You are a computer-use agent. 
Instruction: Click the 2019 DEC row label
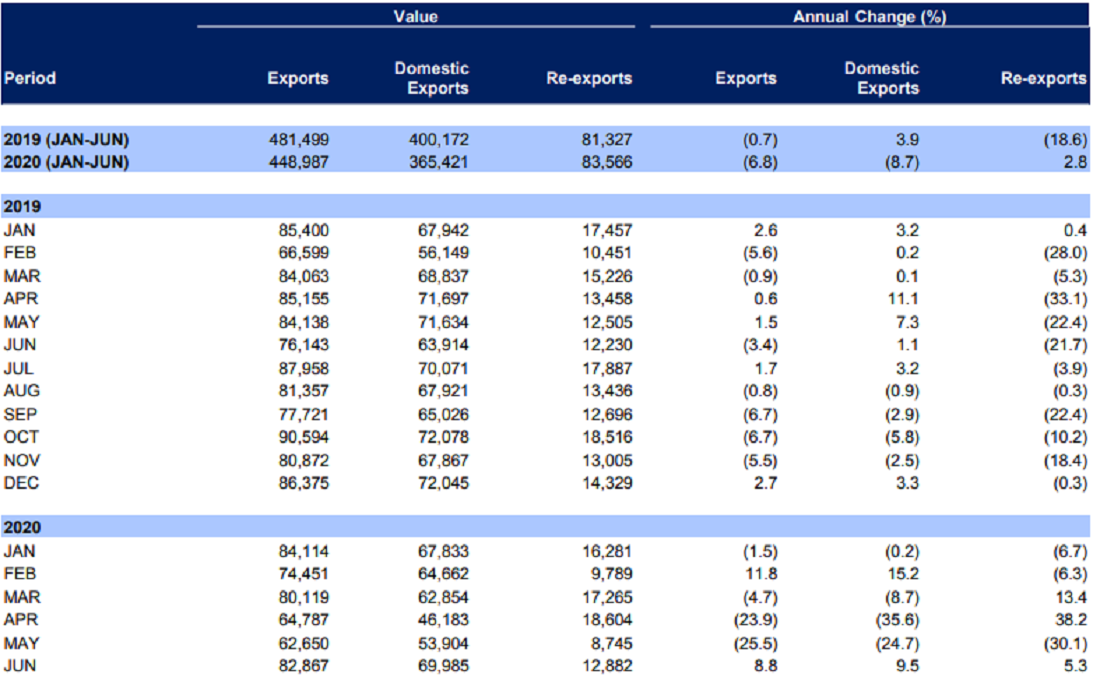21,483
